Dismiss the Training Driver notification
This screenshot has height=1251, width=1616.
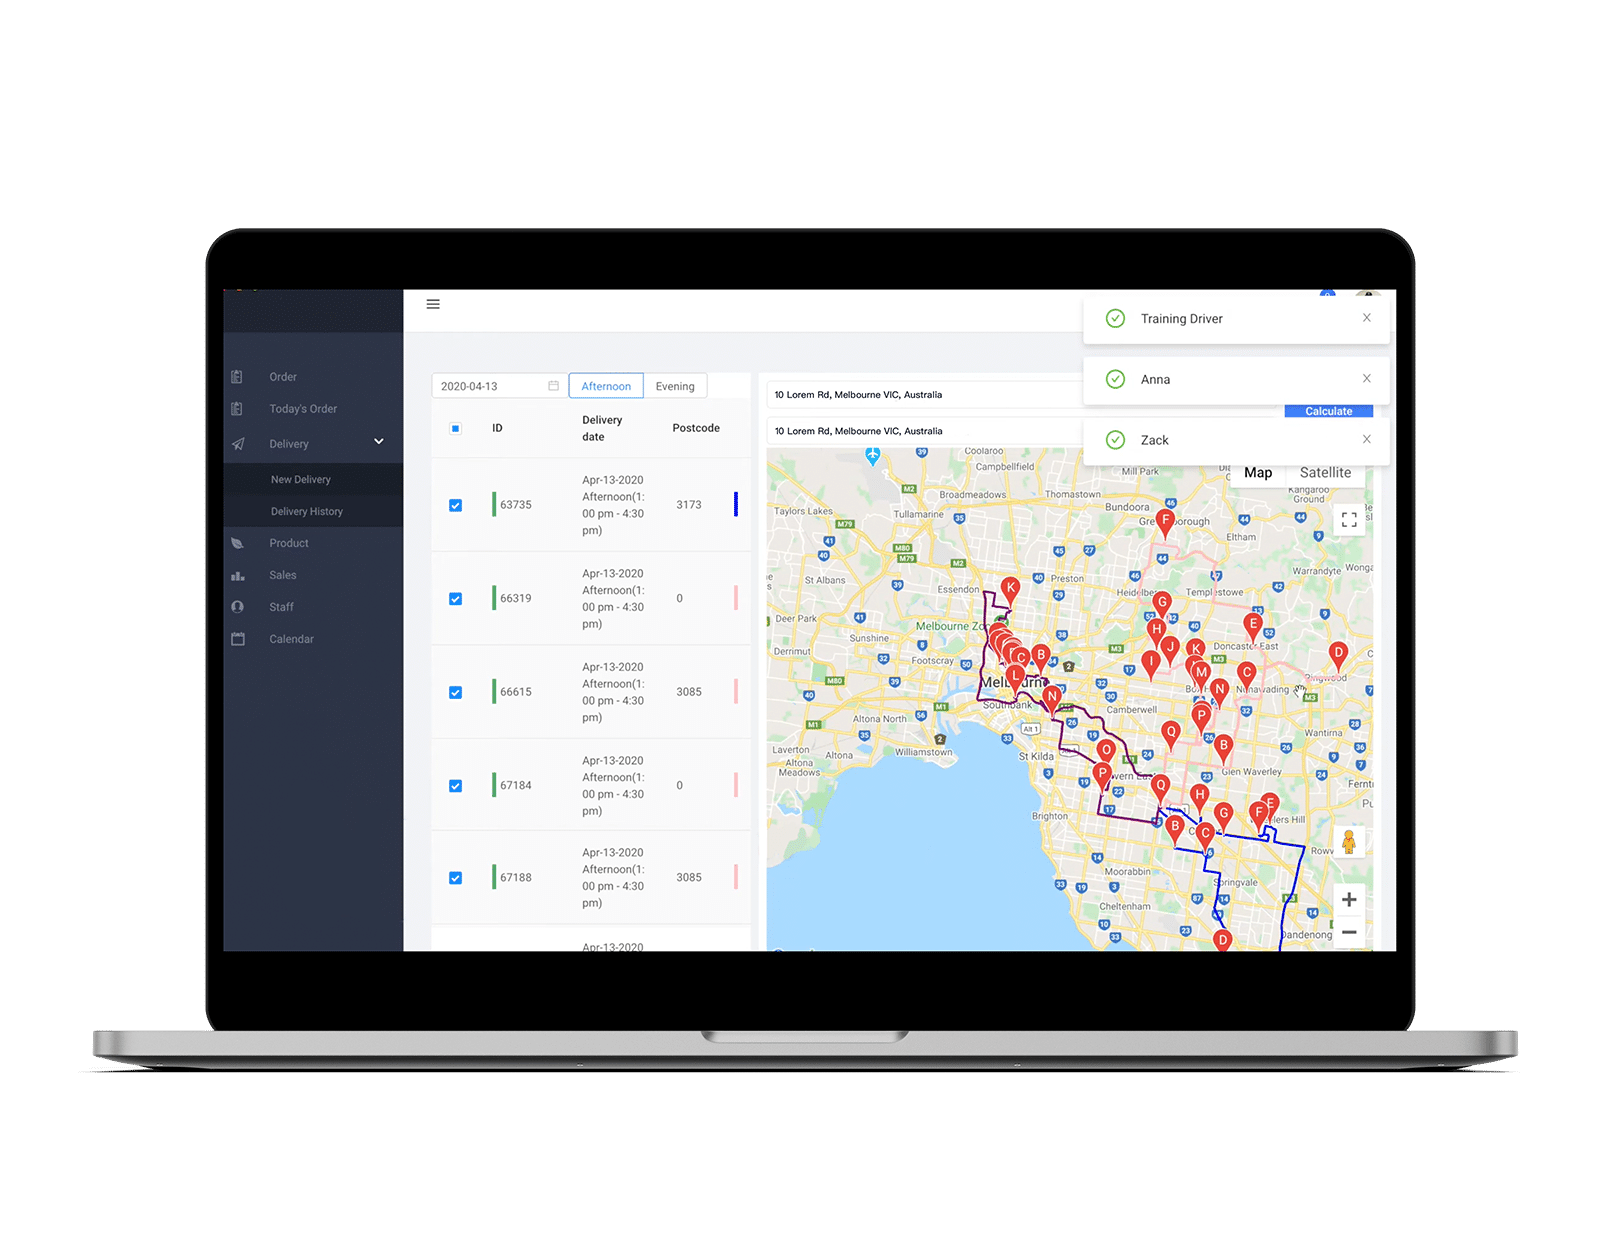coord(1366,318)
